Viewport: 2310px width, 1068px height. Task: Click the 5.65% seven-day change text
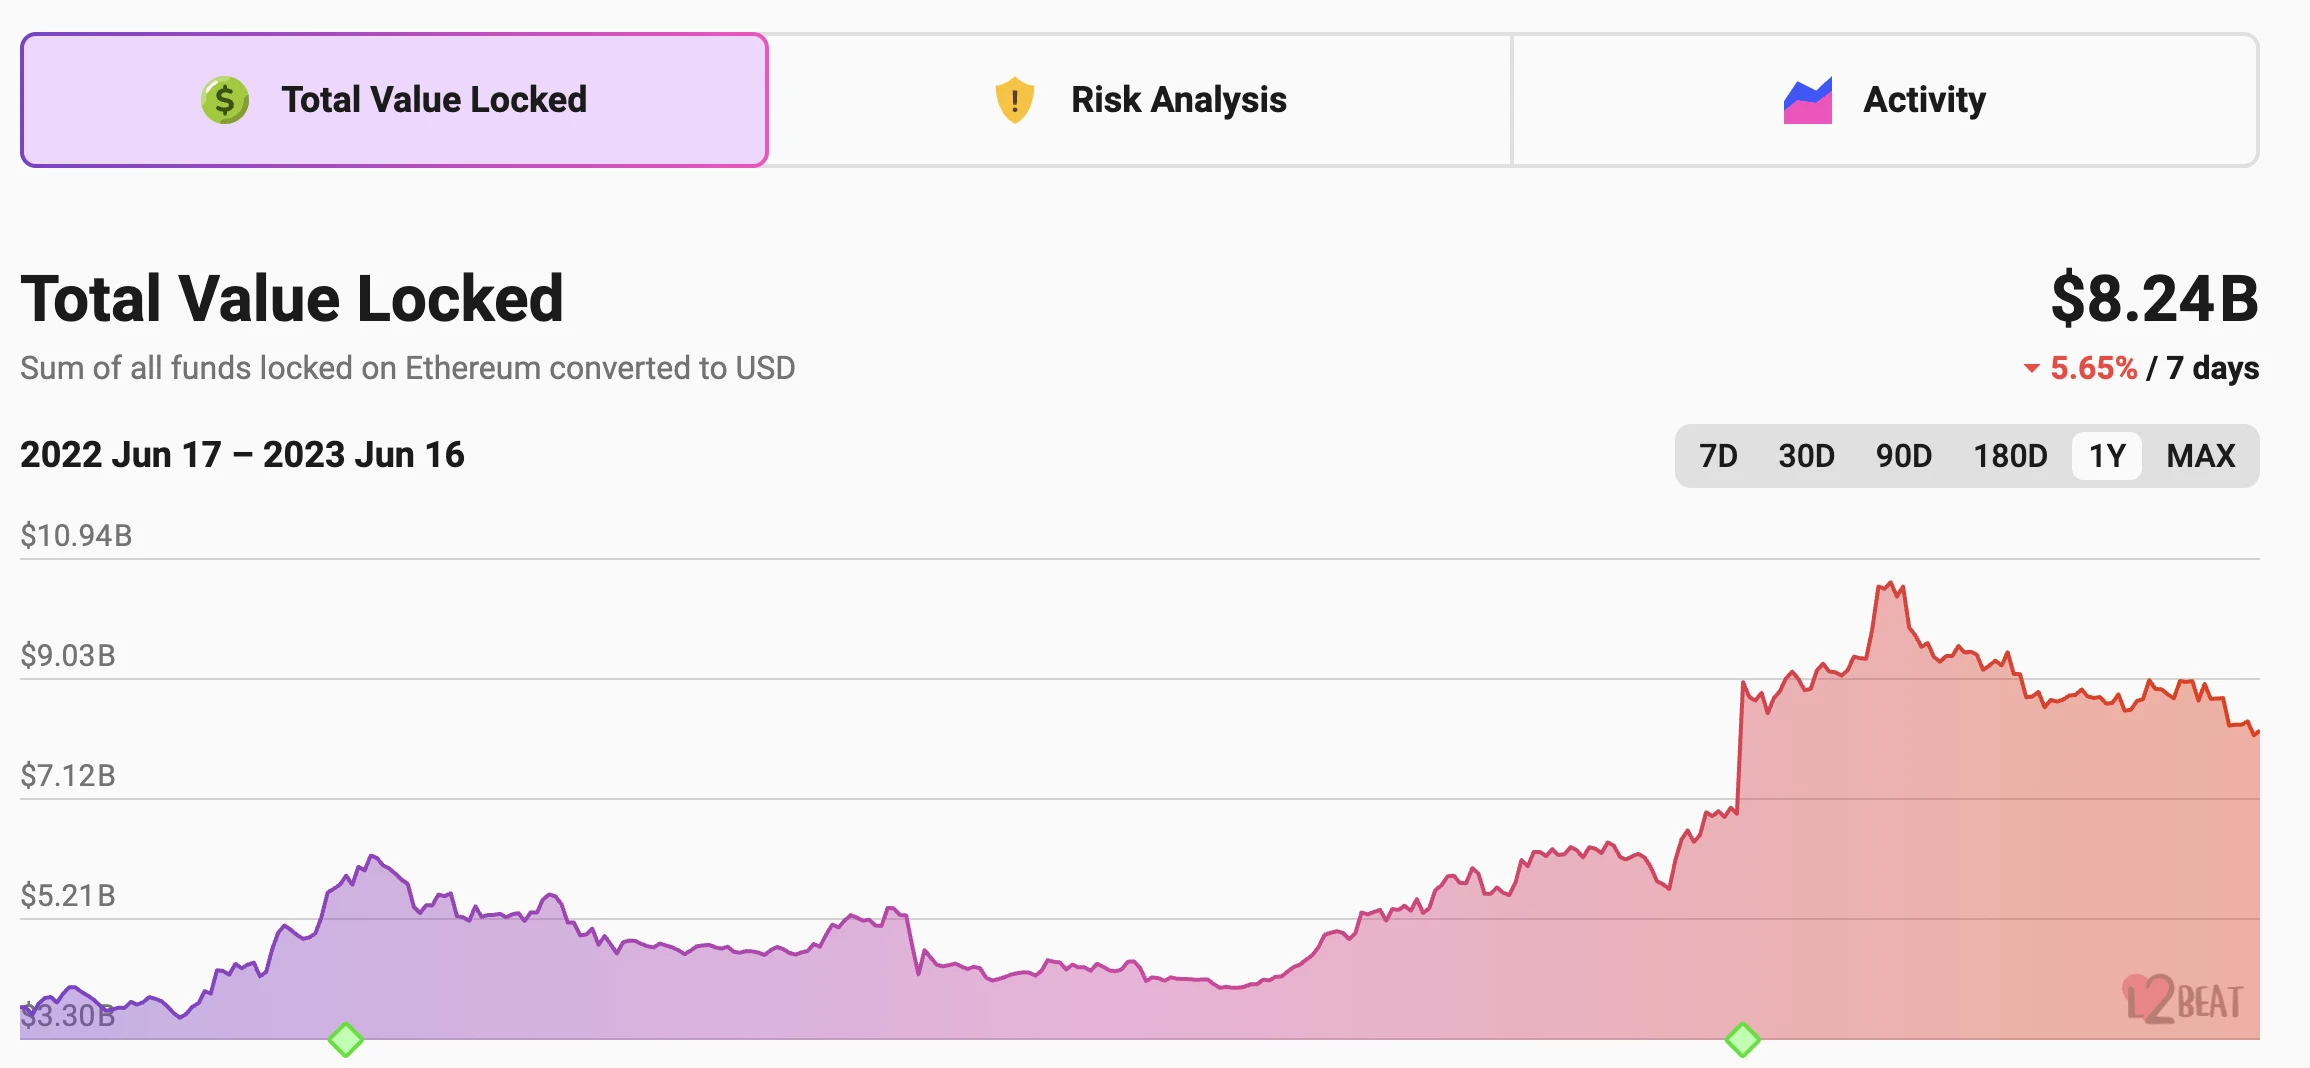click(2093, 369)
